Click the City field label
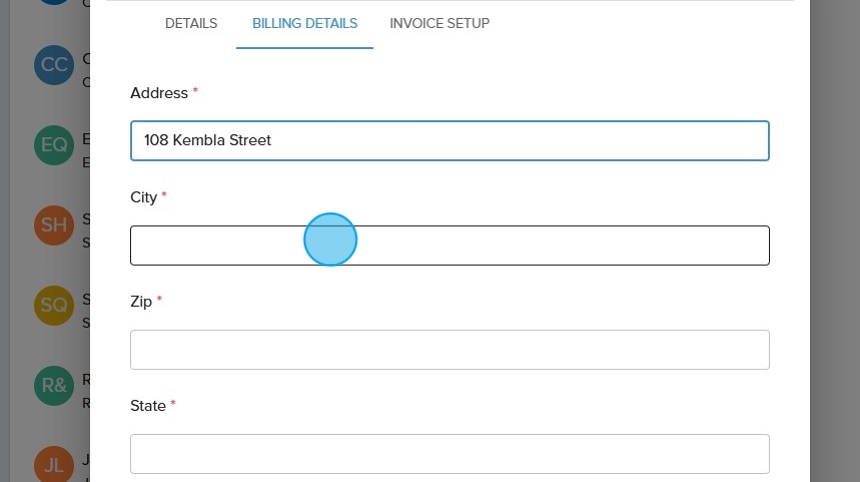The width and height of the screenshot is (860, 482). point(144,197)
